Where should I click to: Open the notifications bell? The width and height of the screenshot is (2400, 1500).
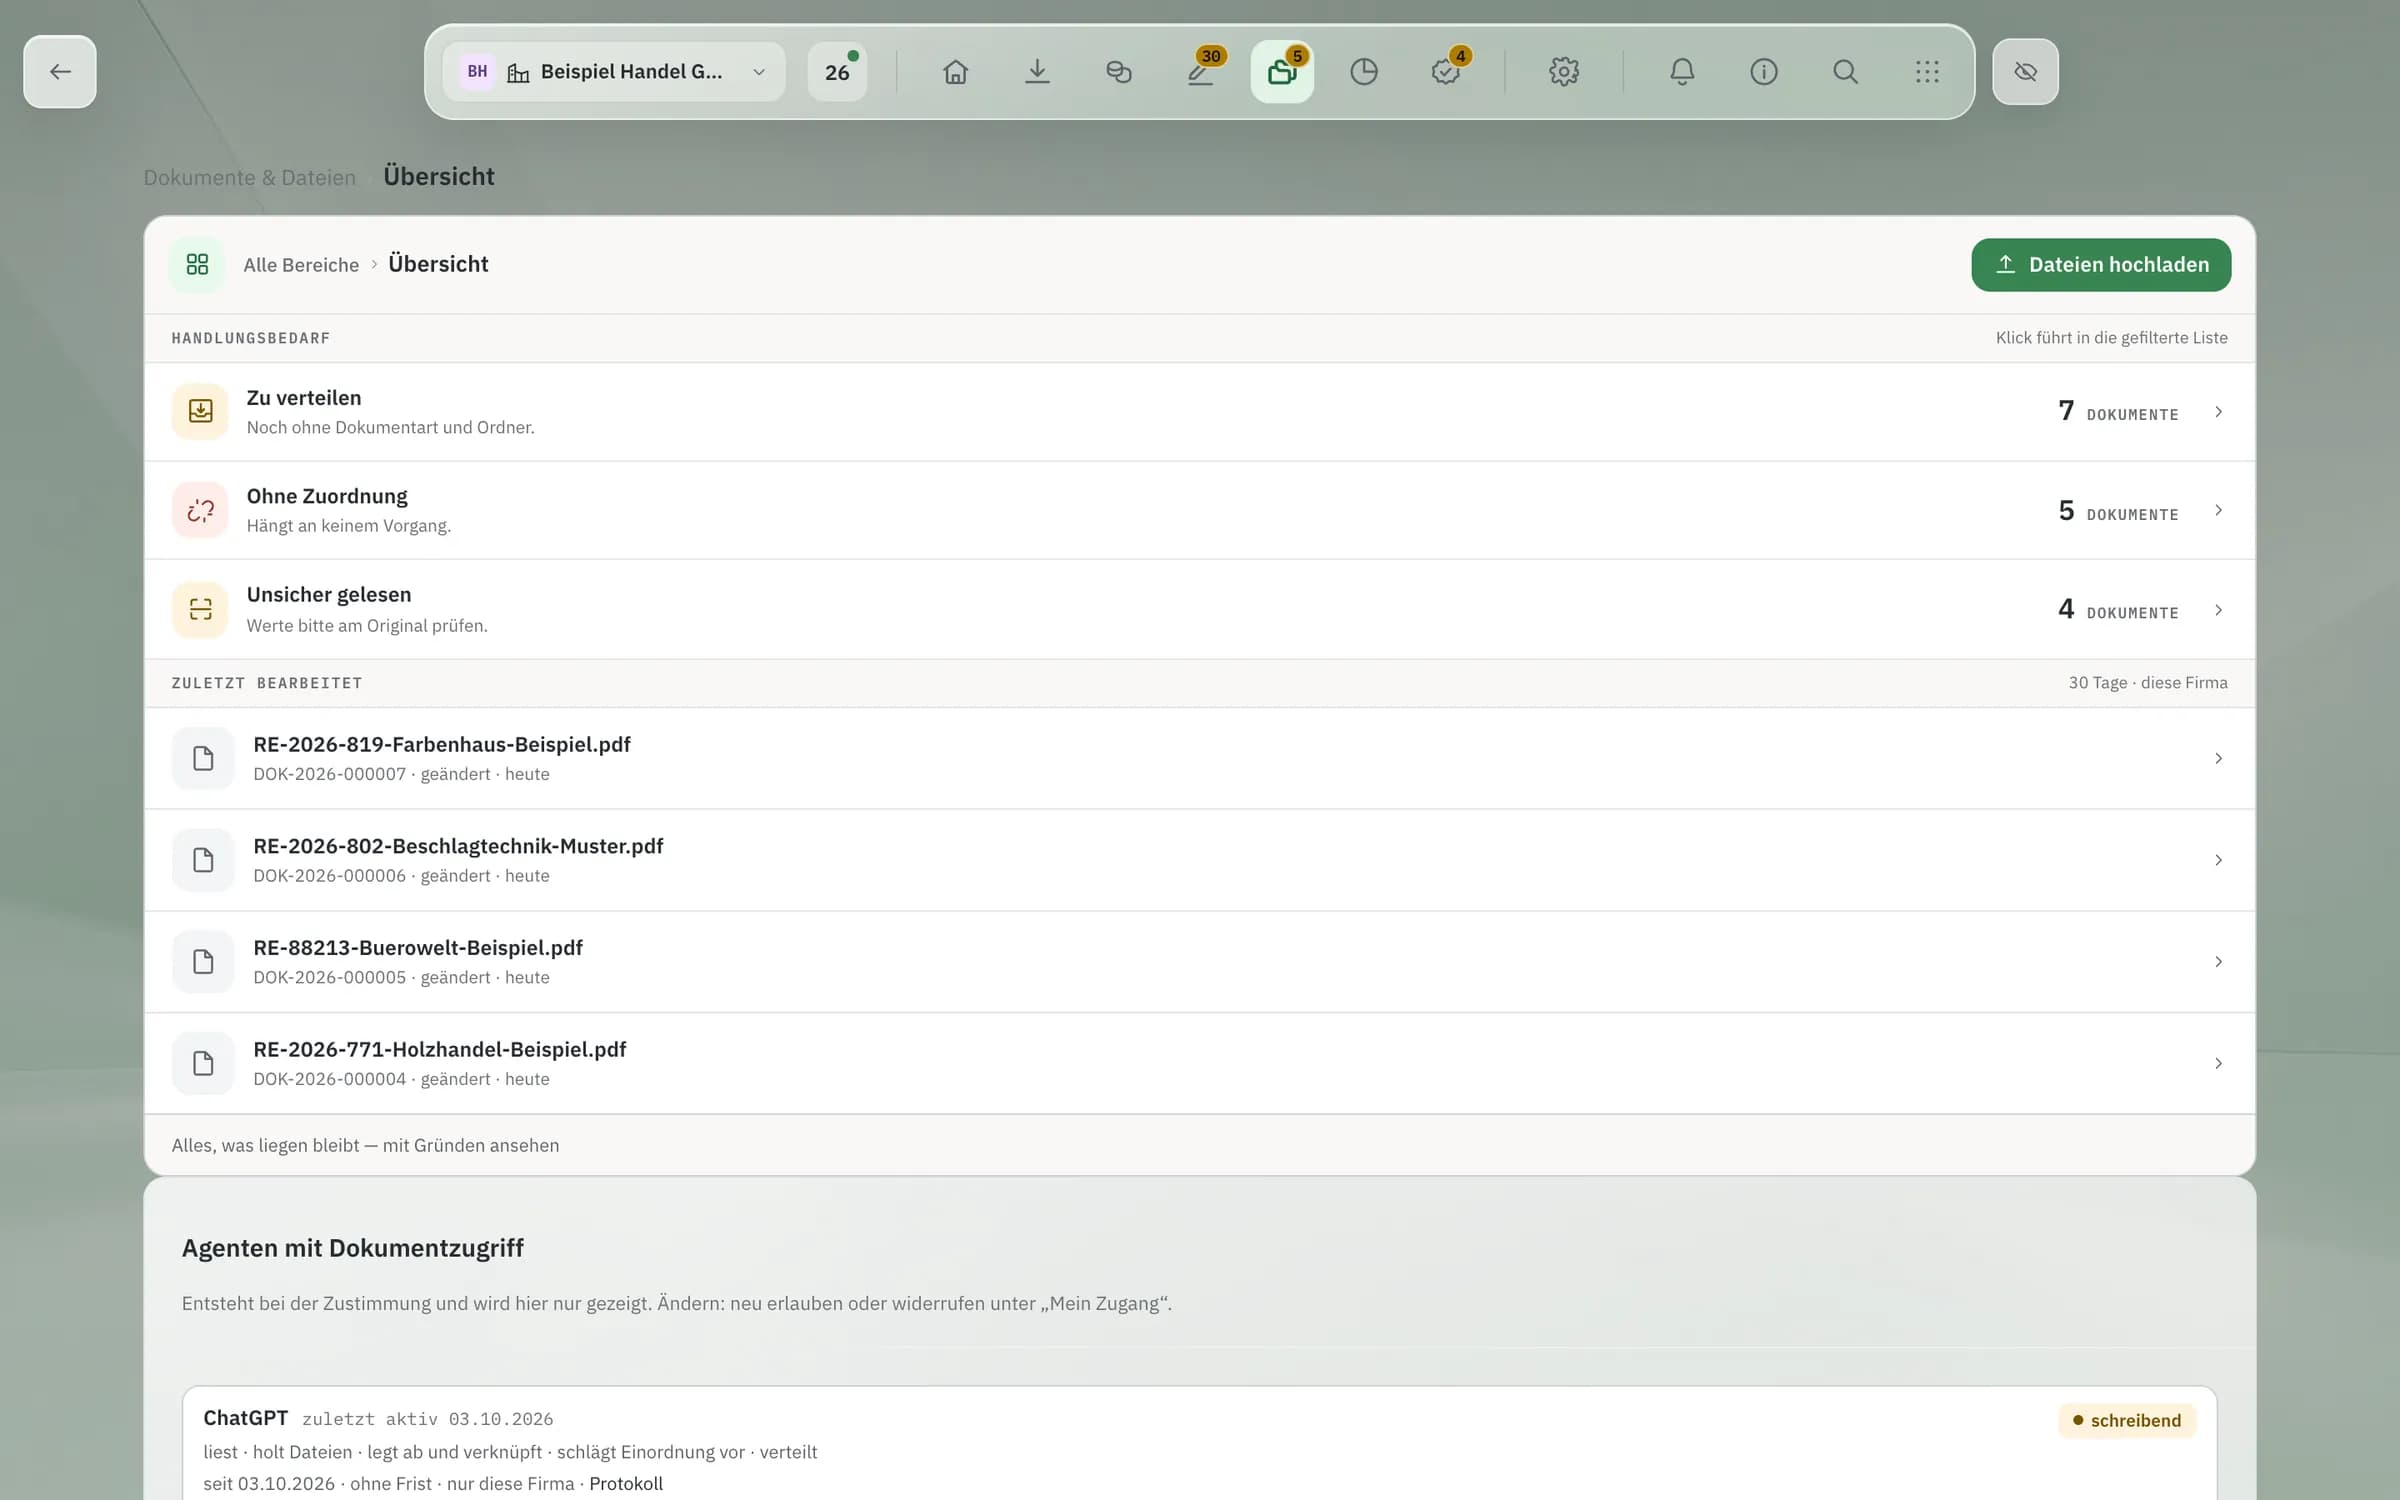click(x=1682, y=72)
